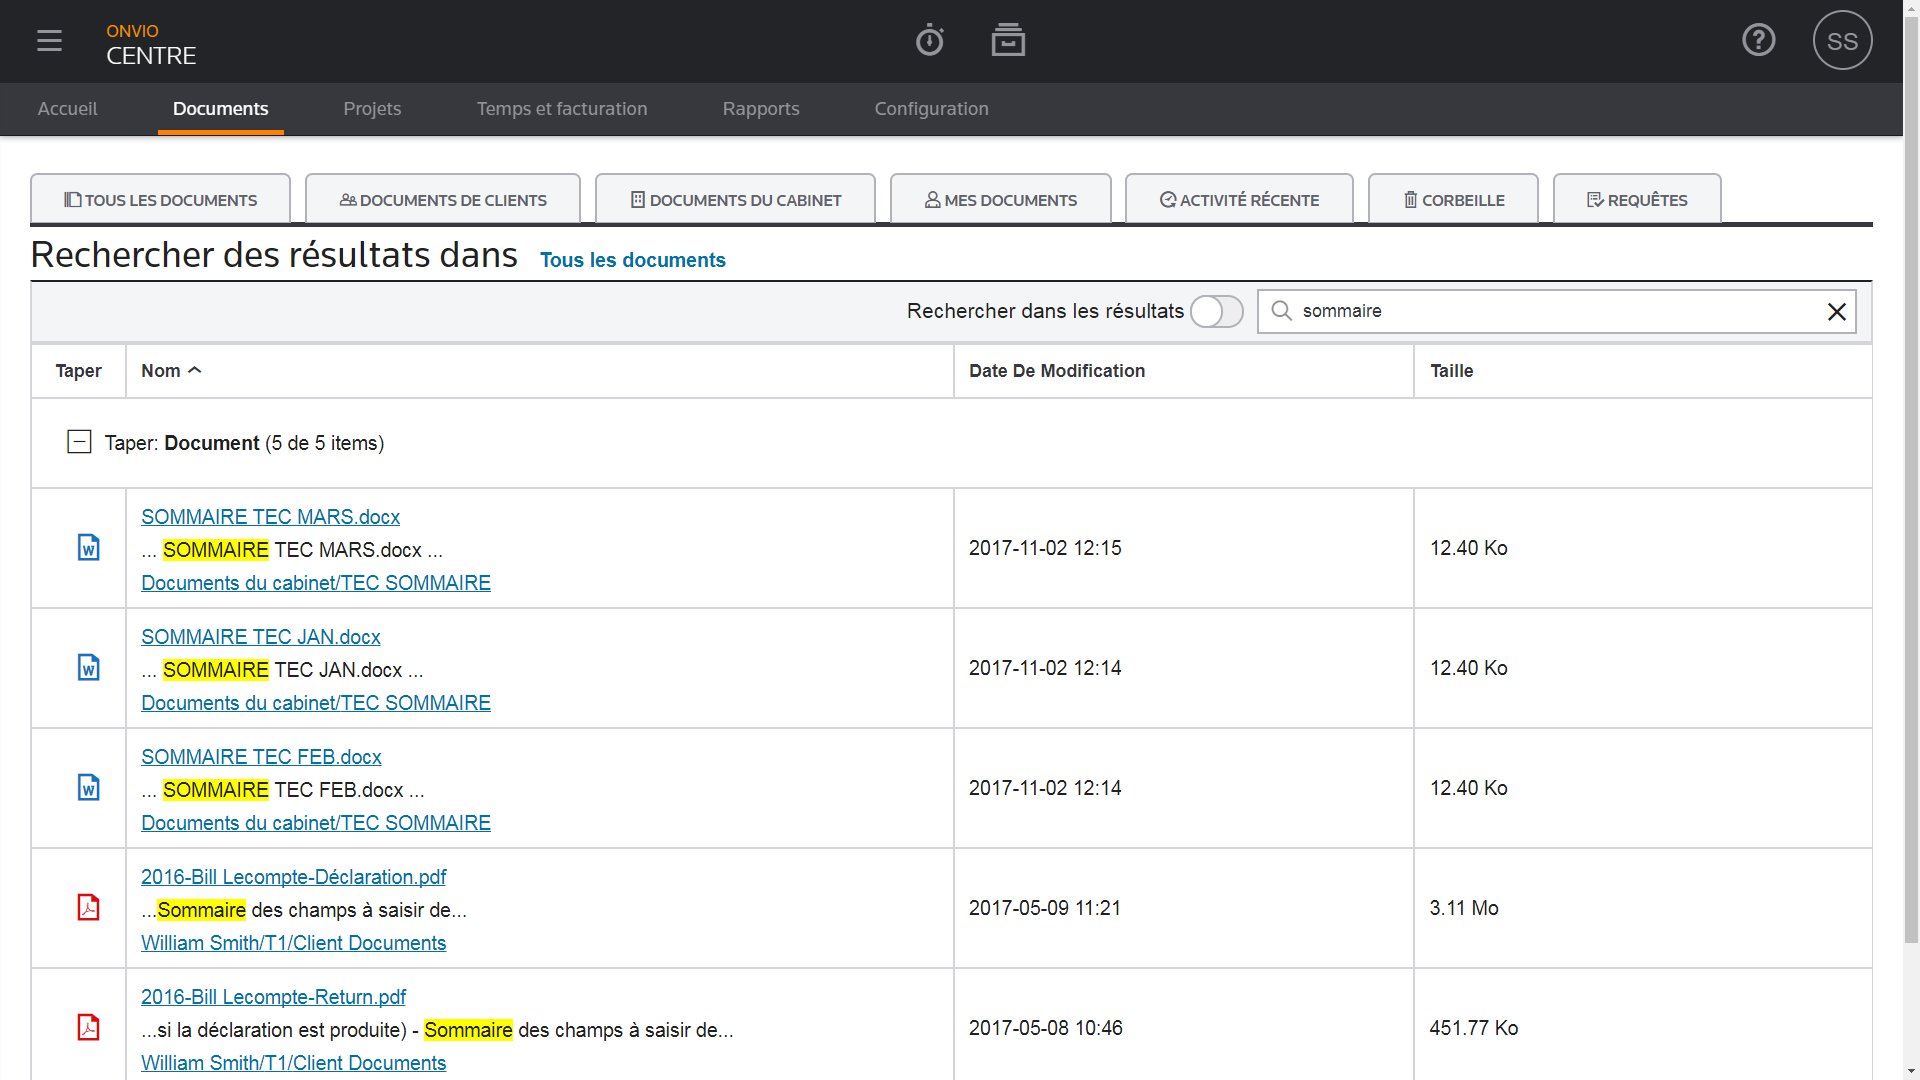Open TEC SOMMAIRE folder under MARS file

coord(316,583)
